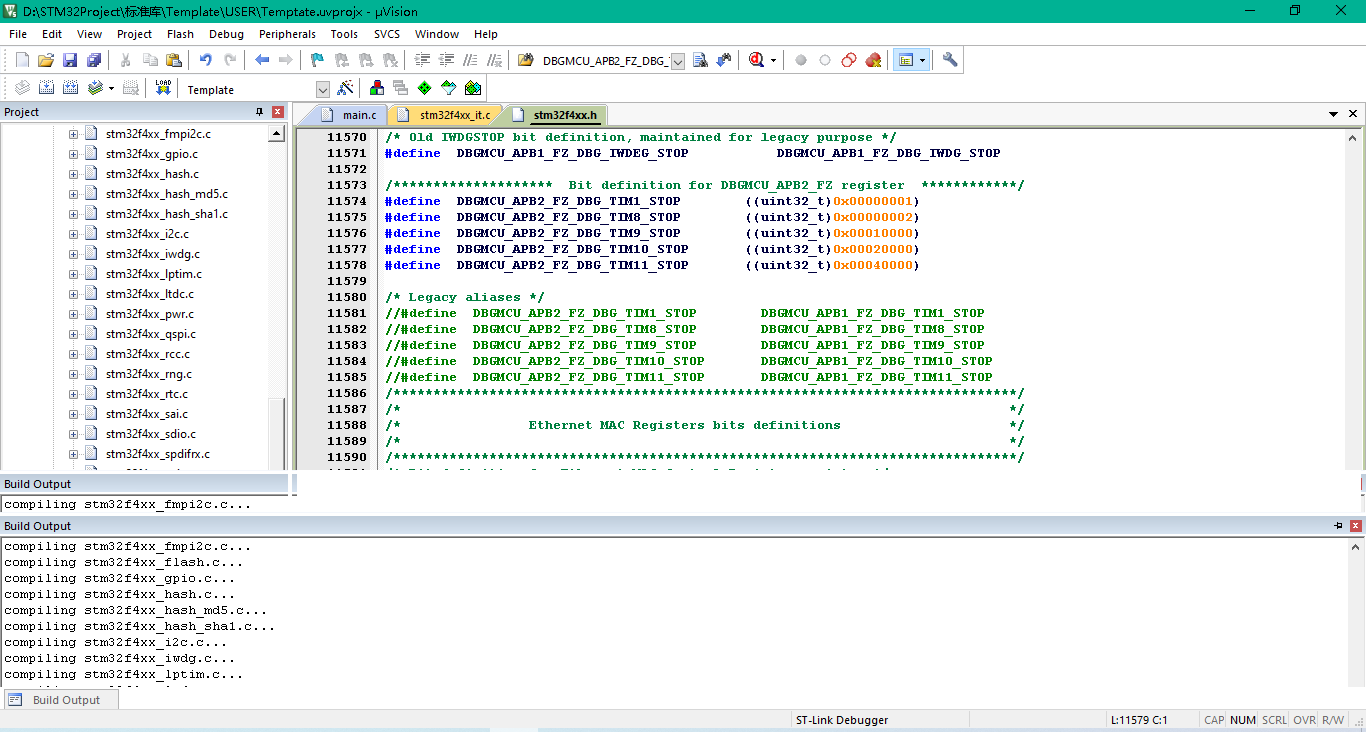Screen dimensions: 1366x732
Task: Click the Configuration wrench icon
Action: point(950,60)
